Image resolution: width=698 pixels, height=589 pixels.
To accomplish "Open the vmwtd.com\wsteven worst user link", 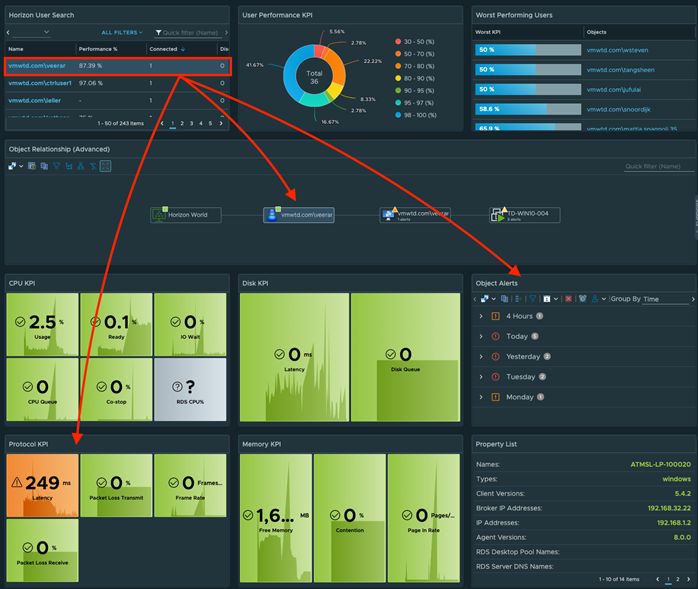I will pyautogui.click(x=617, y=50).
